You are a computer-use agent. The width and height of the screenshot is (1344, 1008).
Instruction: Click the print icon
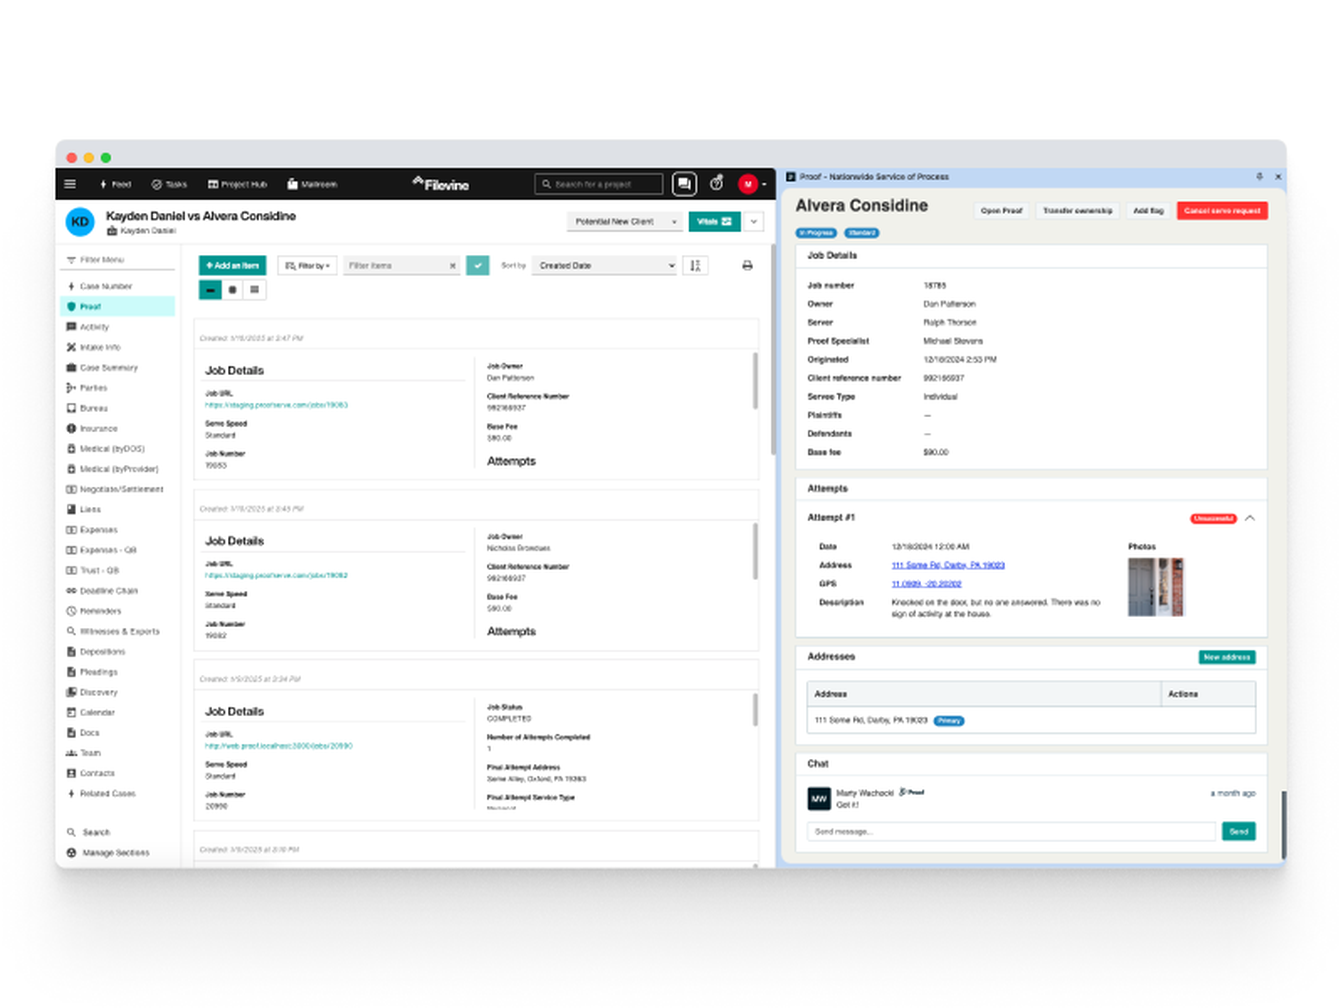[x=747, y=266]
